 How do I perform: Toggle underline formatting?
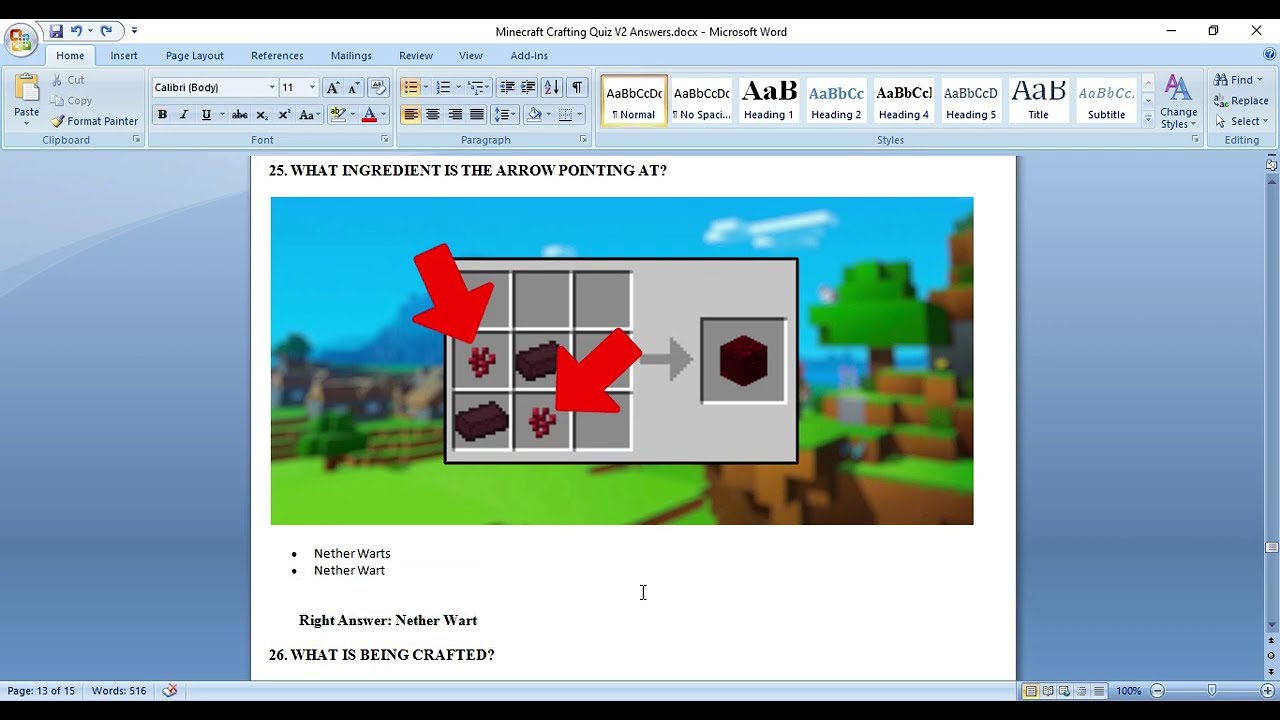[206, 115]
